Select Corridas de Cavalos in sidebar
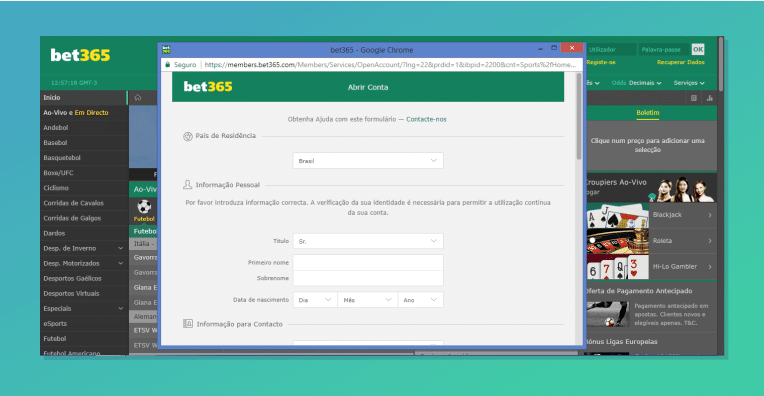The image size is (764, 396). pos(84,203)
